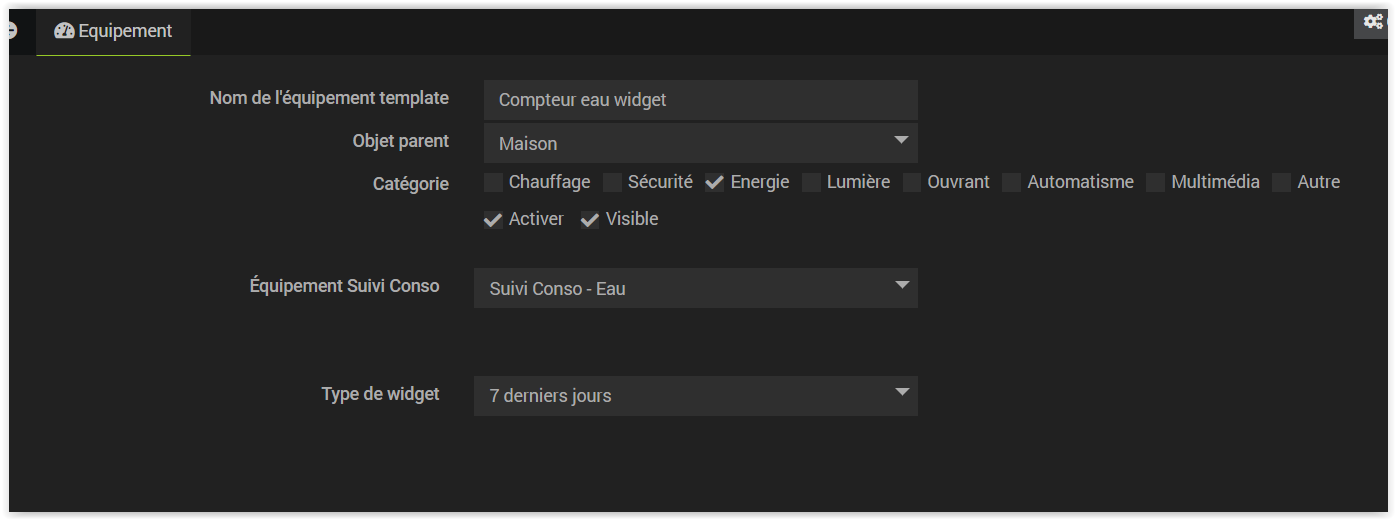
Task: Disable the Activer checkbox
Action: (493, 220)
